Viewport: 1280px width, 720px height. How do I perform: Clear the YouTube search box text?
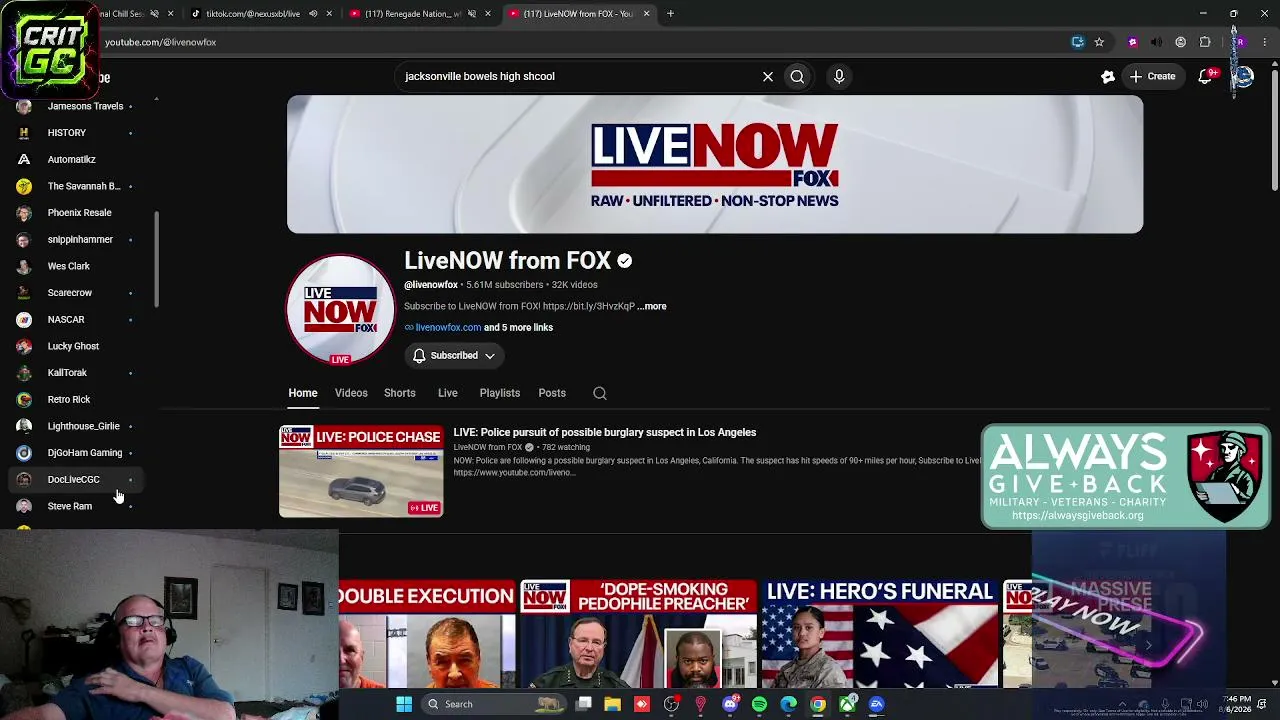(x=768, y=76)
